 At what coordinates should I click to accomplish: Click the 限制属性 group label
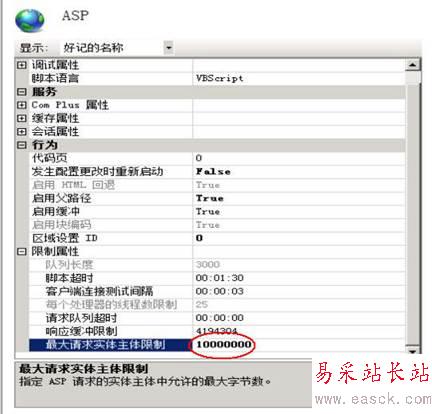tap(55, 252)
